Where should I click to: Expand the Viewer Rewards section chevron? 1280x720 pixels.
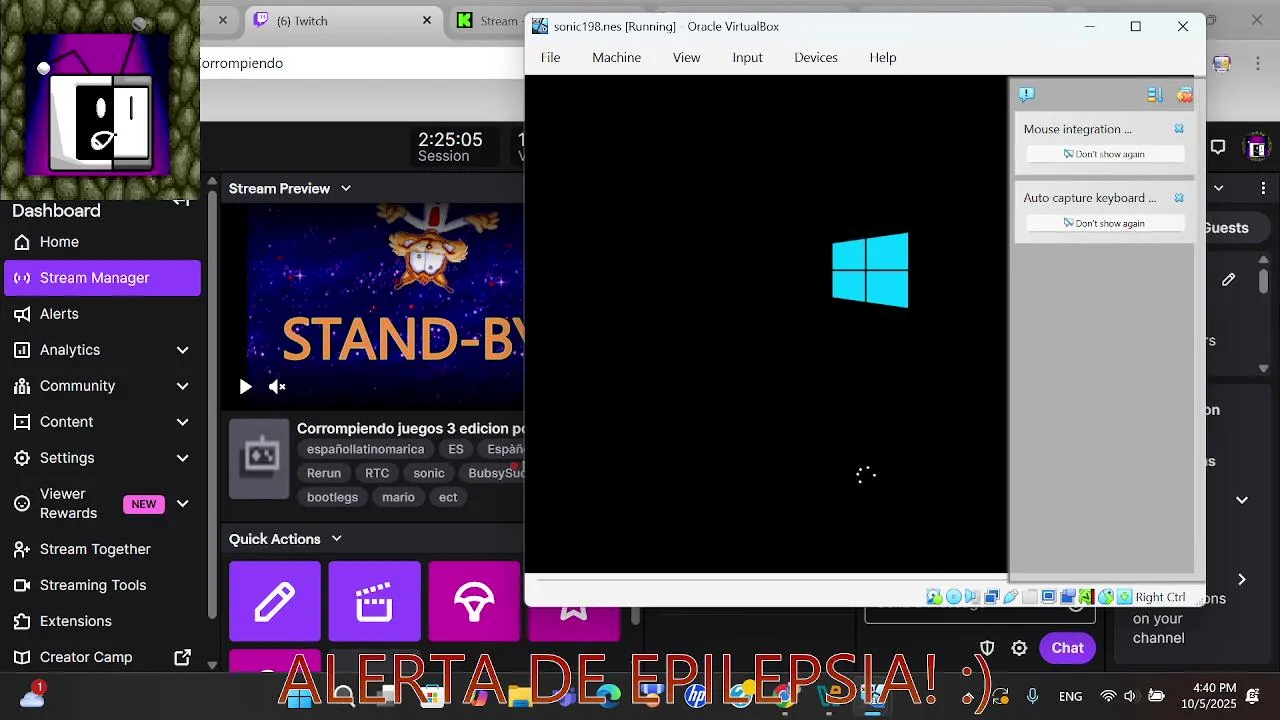pos(182,503)
